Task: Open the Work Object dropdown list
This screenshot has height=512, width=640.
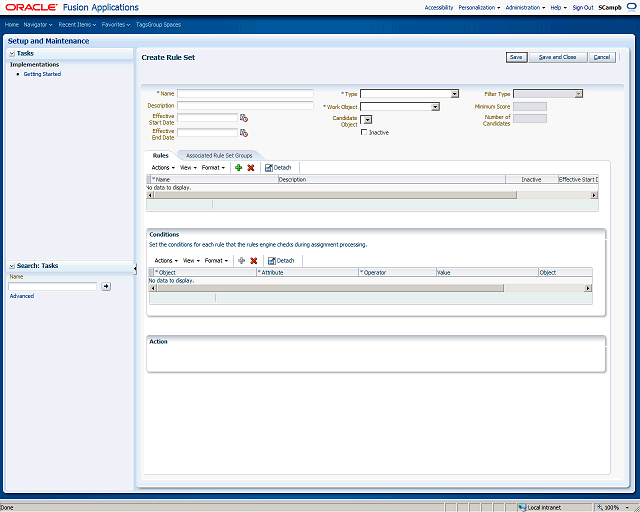Action: click(x=436, y=107)
